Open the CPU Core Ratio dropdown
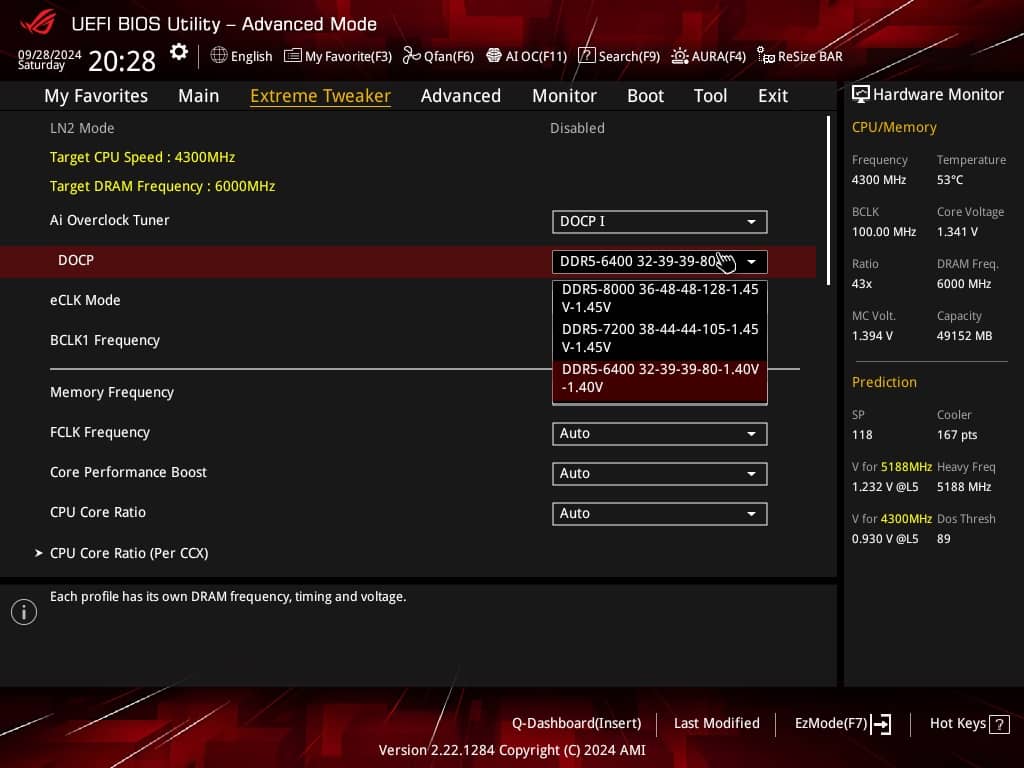The height and width of the screenshot is (768, 1024). (x=660, y=513)
